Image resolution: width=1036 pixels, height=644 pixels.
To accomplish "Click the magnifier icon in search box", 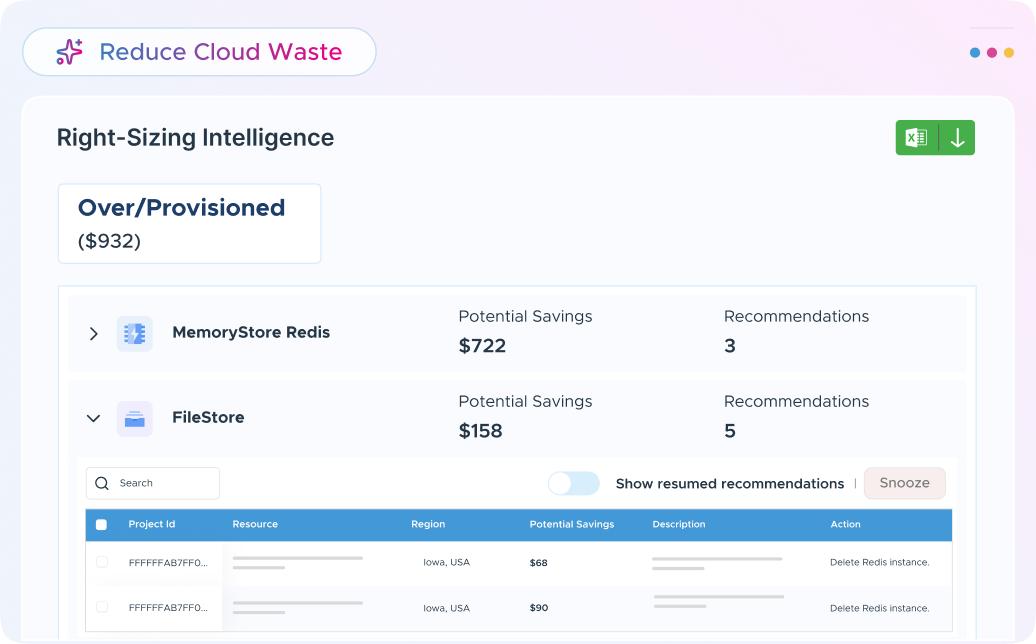I will (102, 483).
